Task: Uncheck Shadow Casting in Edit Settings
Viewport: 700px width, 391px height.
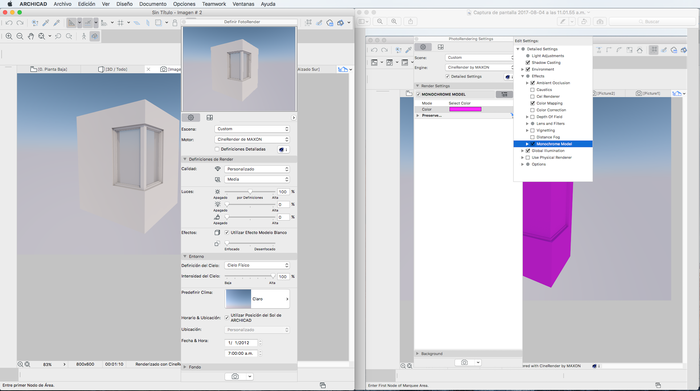Action: [528, 62]
